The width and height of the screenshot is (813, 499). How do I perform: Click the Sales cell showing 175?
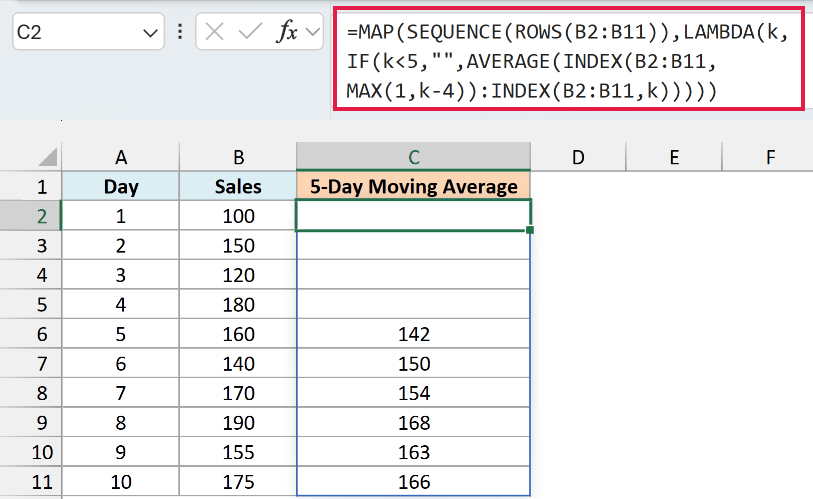238,482
